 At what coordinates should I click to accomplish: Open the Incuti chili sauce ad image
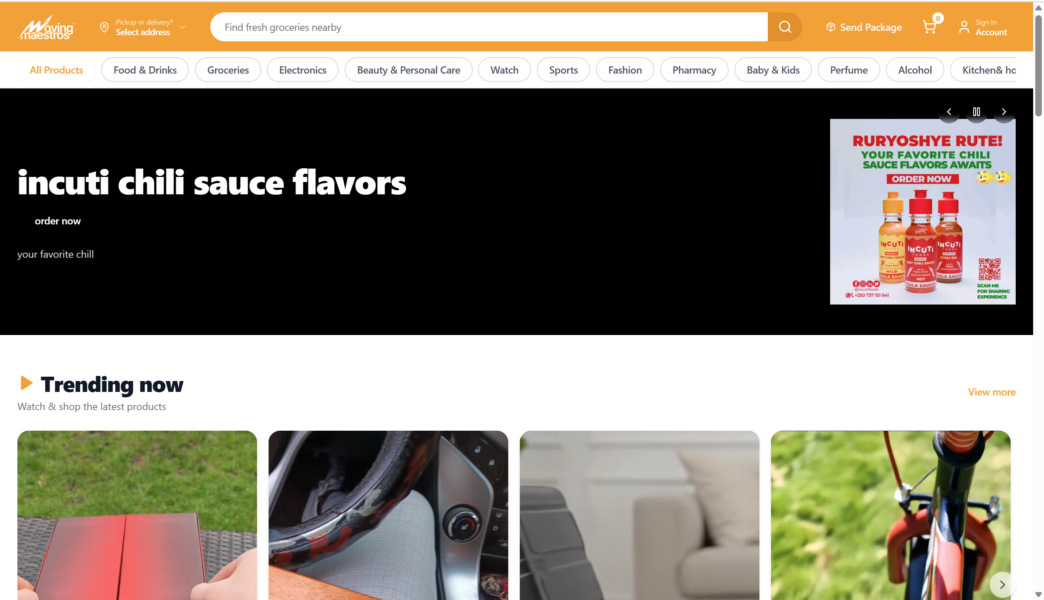click(x=922, y=212)
